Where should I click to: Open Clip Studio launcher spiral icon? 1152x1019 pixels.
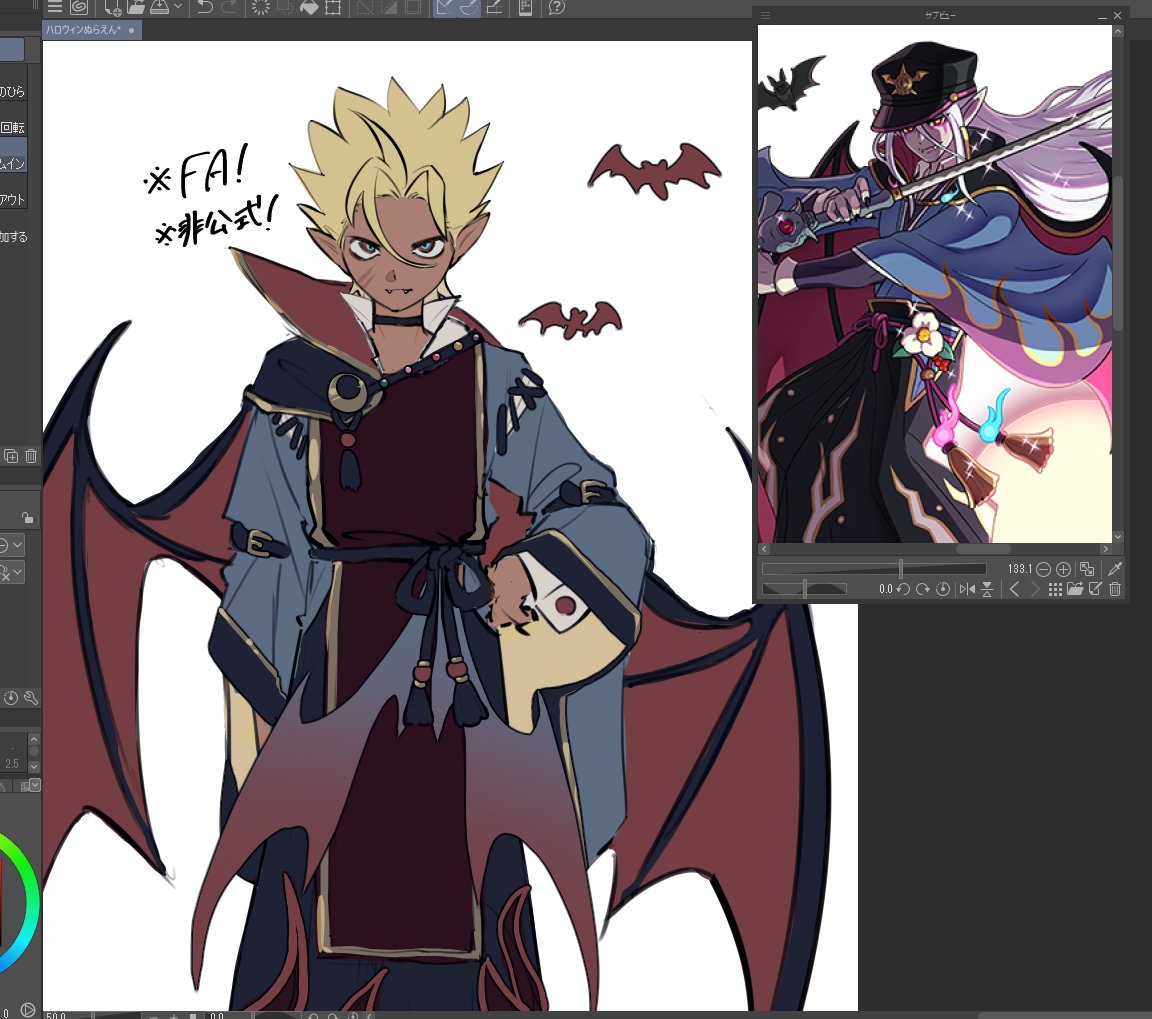click(79, 7)
